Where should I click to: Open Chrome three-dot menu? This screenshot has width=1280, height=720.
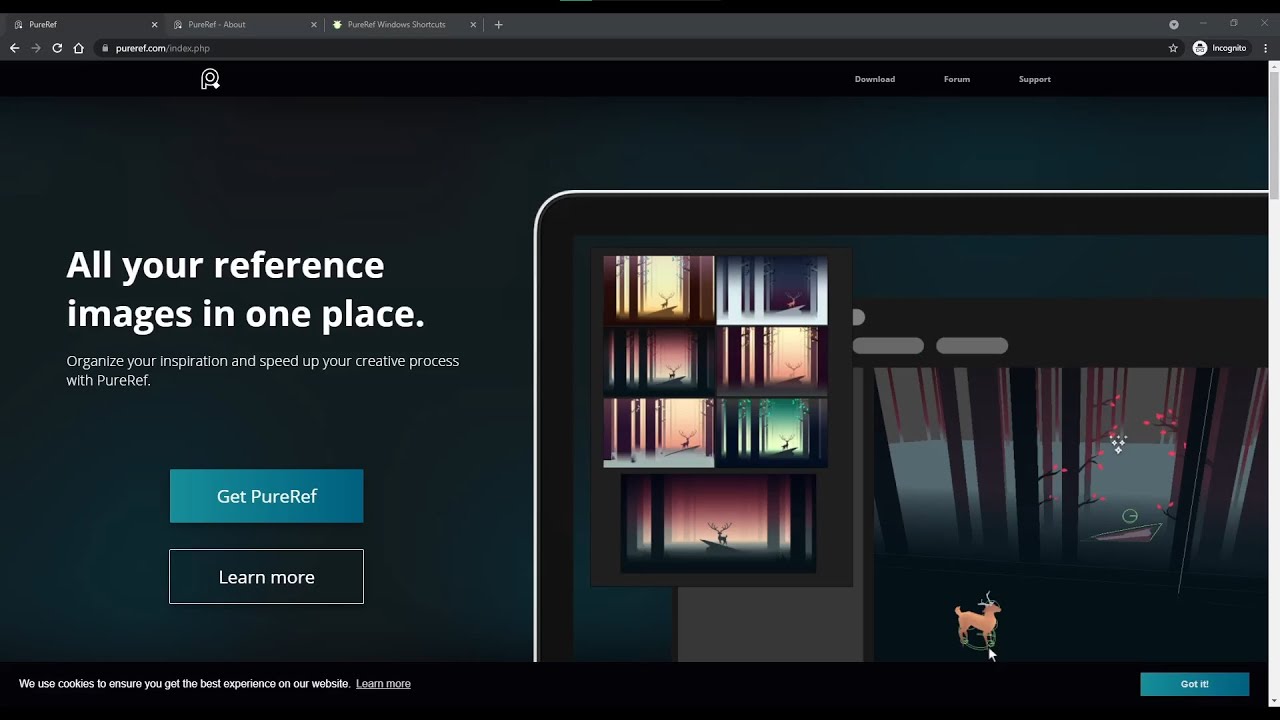pos(1265,48)
